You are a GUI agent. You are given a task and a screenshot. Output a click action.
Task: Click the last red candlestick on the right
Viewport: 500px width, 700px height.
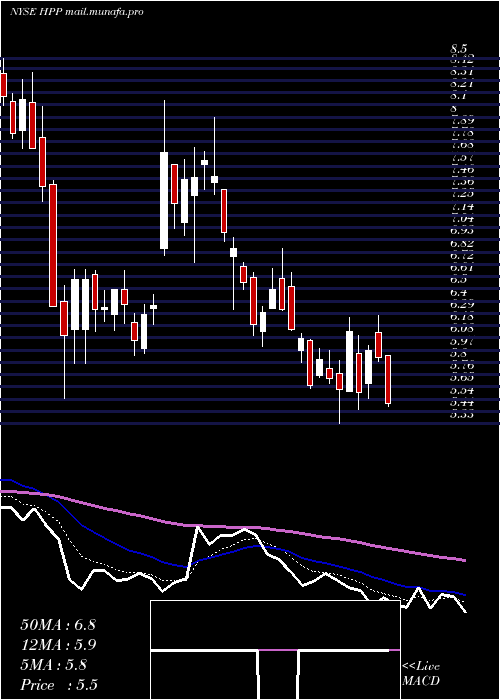tap(388, 379)
